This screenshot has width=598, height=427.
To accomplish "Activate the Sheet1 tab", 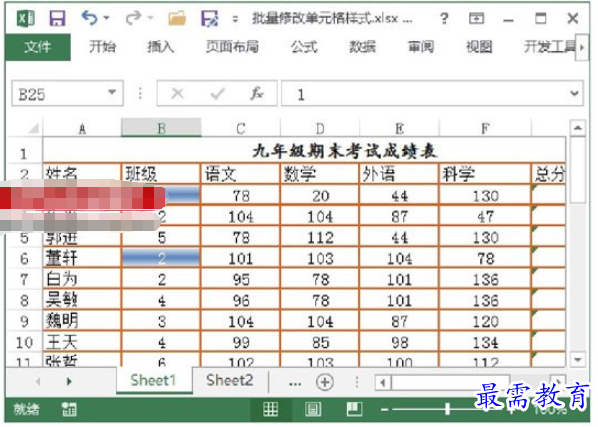I will (153, 380).
